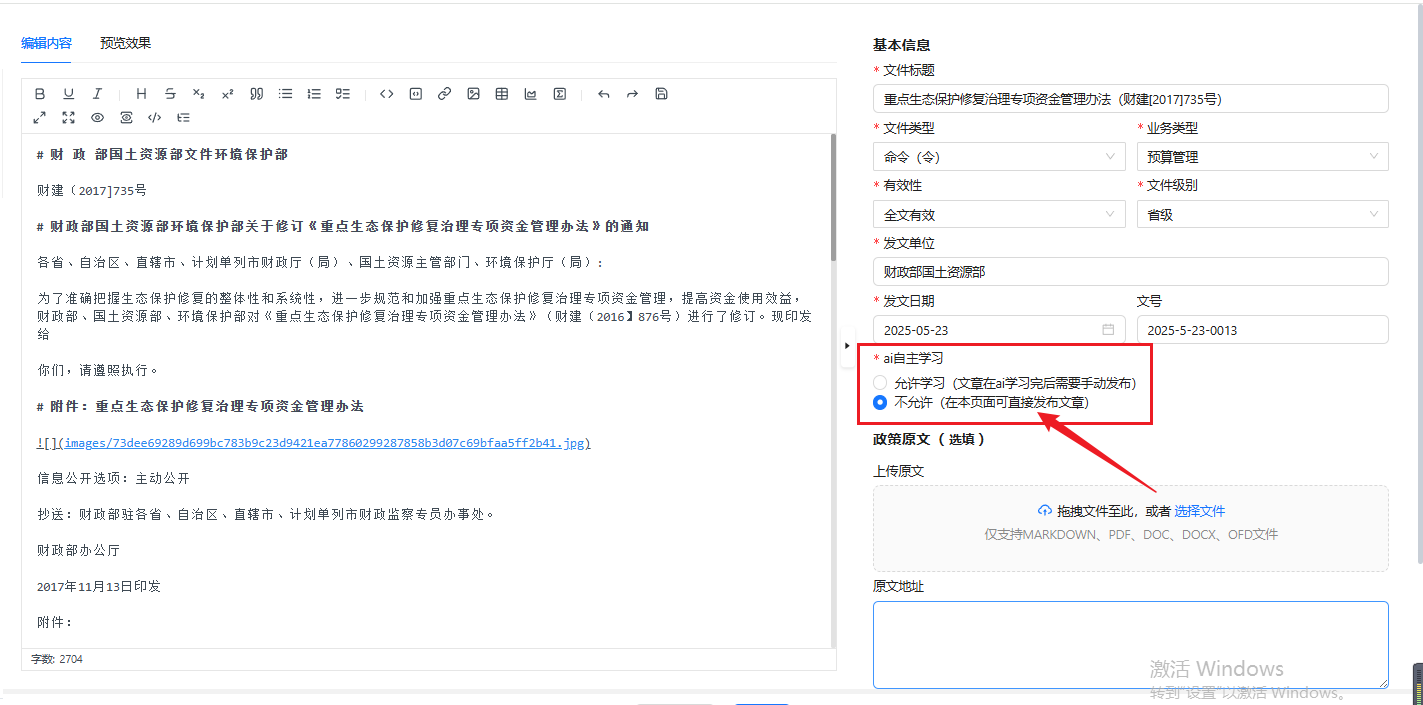Open the 文件类型 dropdown showing 命令（令）
Image resolution: width=1423 pixels, height=705 pixels.
[x=999, y=157]
